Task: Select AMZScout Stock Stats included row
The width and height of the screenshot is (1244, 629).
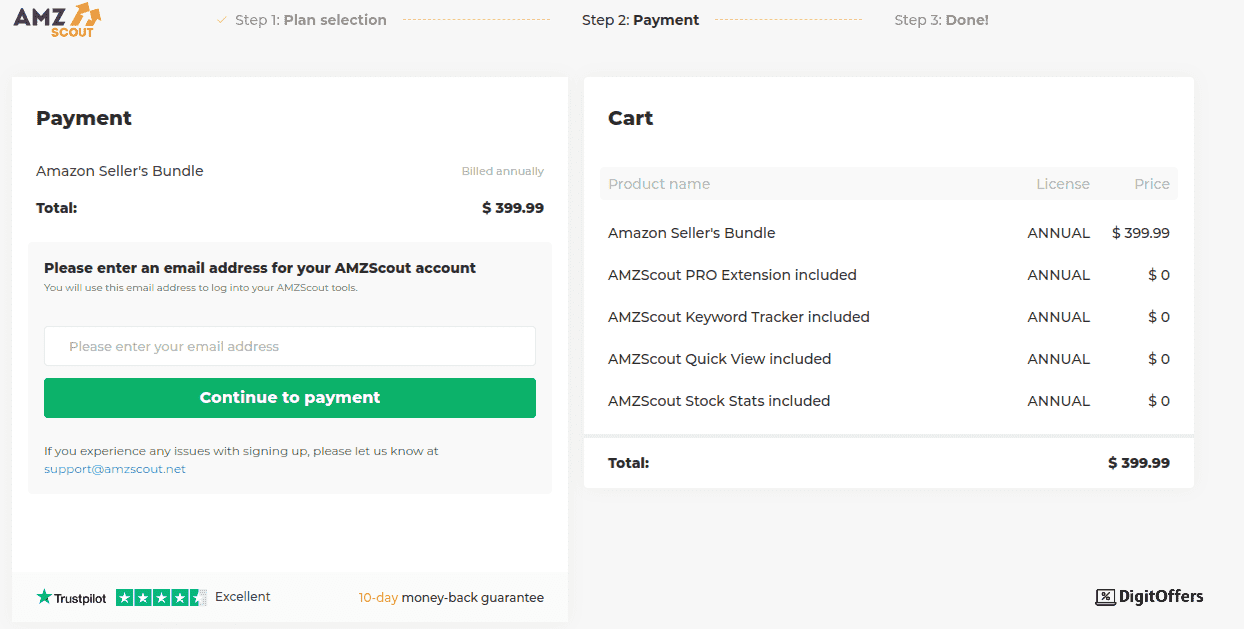Action: (x=889, y=401)
